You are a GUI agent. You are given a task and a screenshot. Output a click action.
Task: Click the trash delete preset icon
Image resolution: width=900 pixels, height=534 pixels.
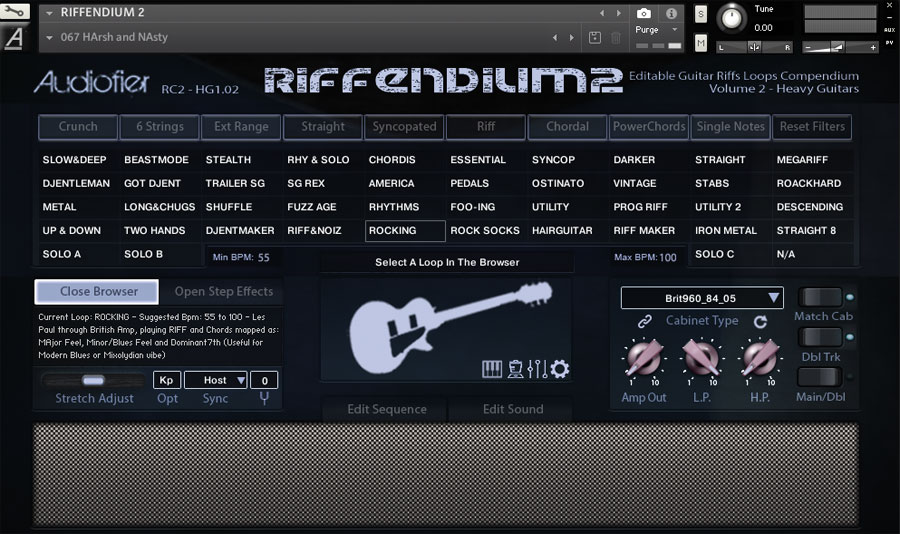coord(615,38)
